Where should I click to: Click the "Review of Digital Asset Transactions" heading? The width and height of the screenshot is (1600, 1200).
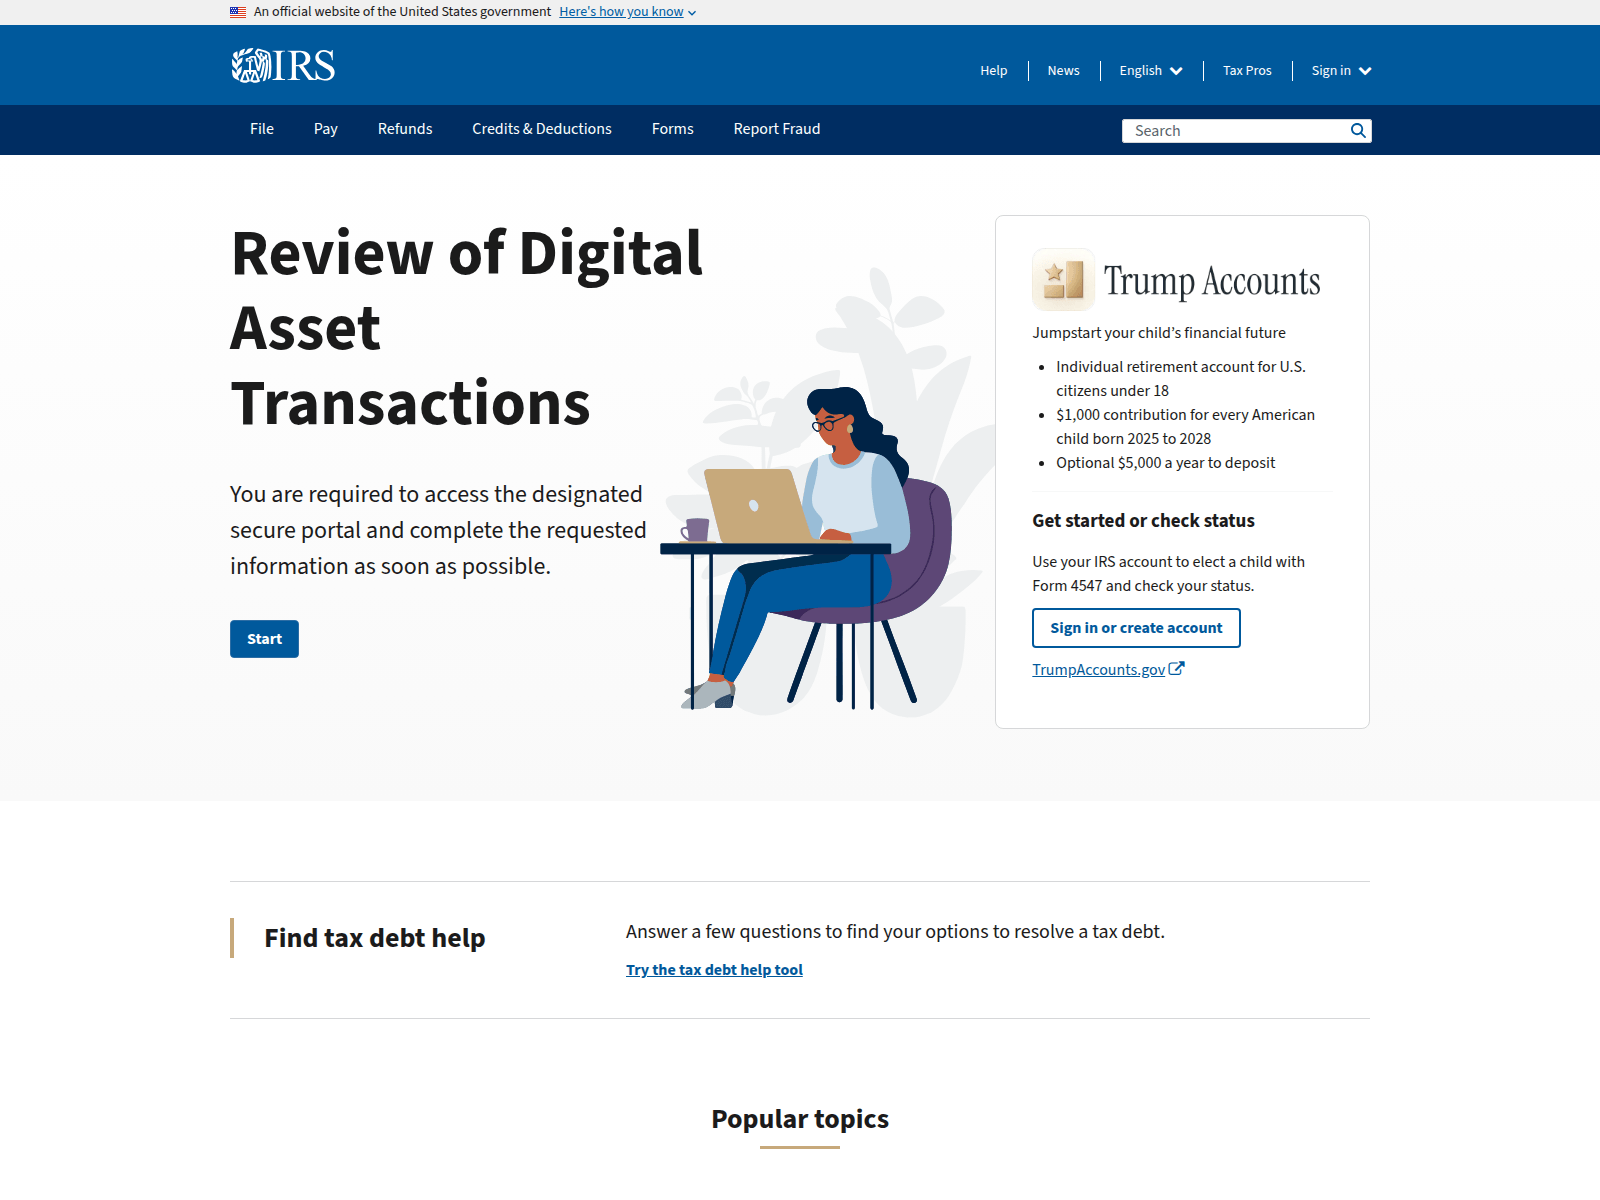467,328
